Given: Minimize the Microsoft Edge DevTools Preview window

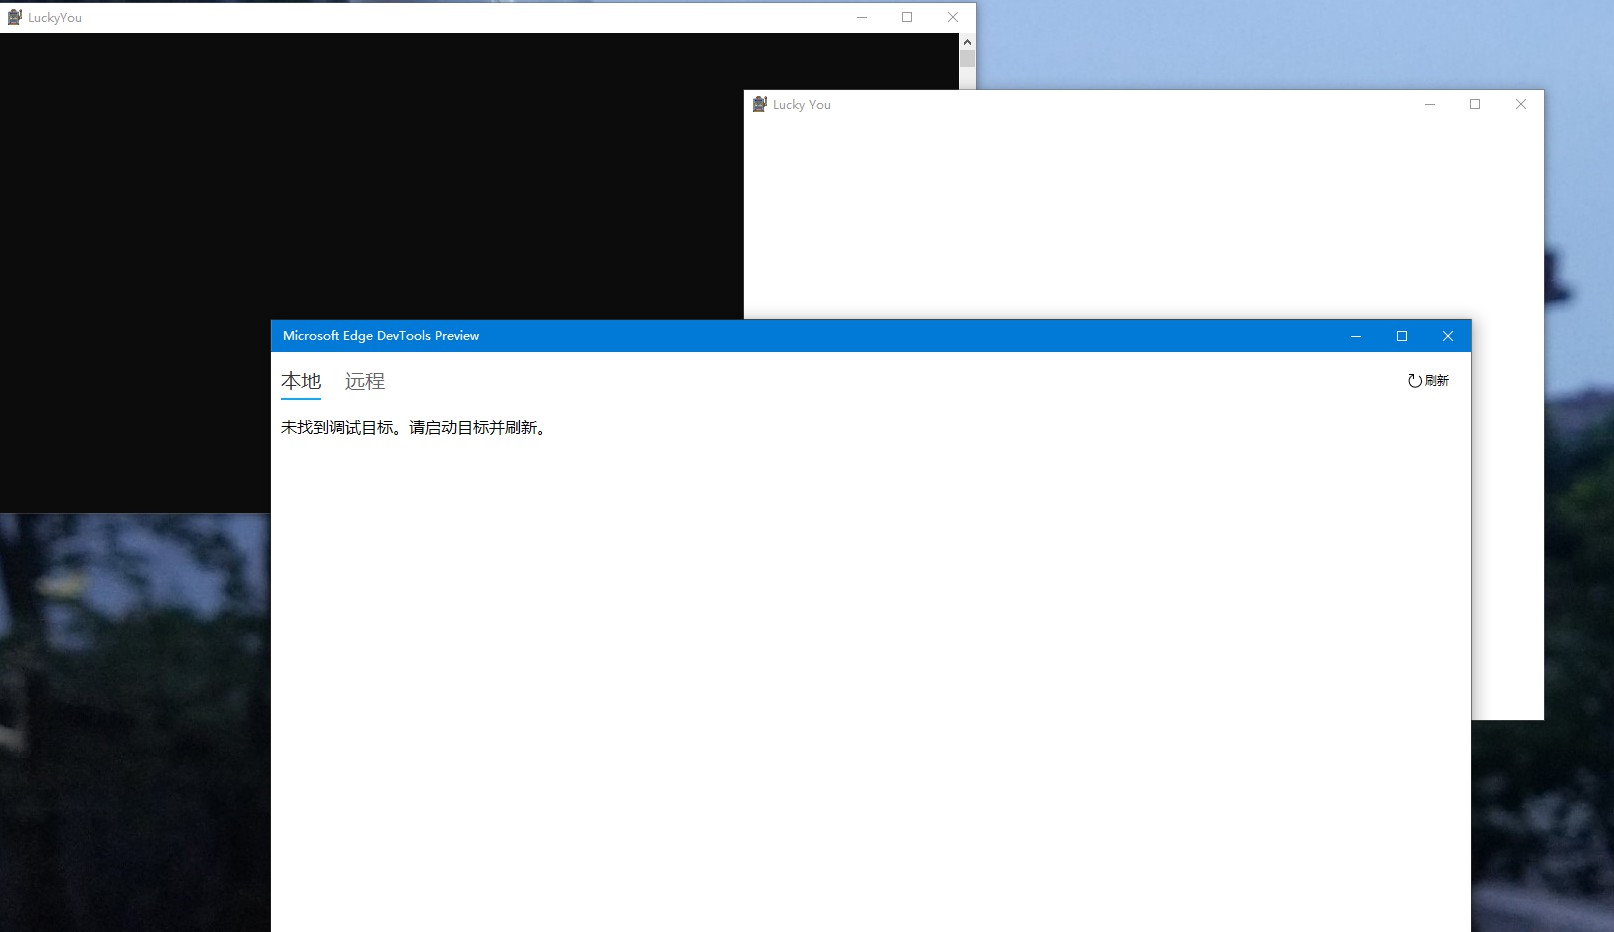Looking at the screenshot, I should 1356,336.
